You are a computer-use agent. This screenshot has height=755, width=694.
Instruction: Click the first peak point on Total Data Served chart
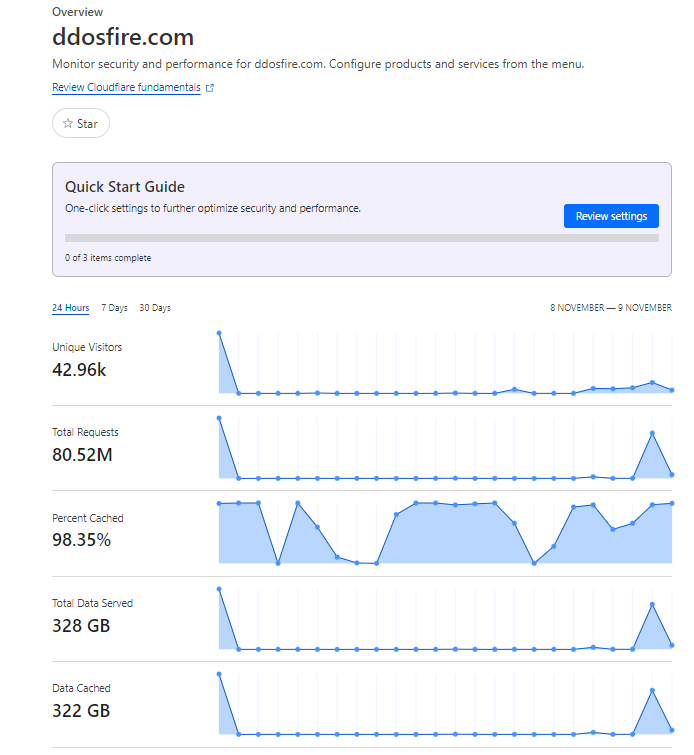[219, 589]
